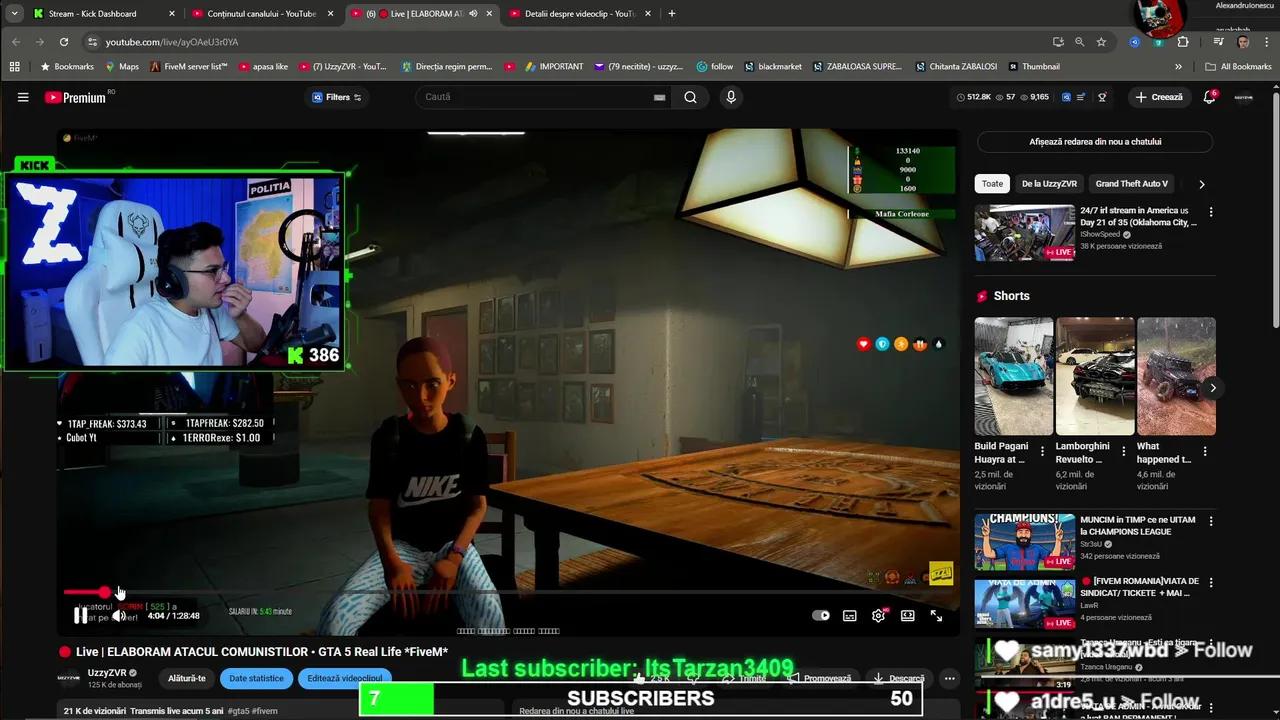This screenshot has height=720, width=1280.
Task: Mute the video volume speaker
Action: pos(118,616)
